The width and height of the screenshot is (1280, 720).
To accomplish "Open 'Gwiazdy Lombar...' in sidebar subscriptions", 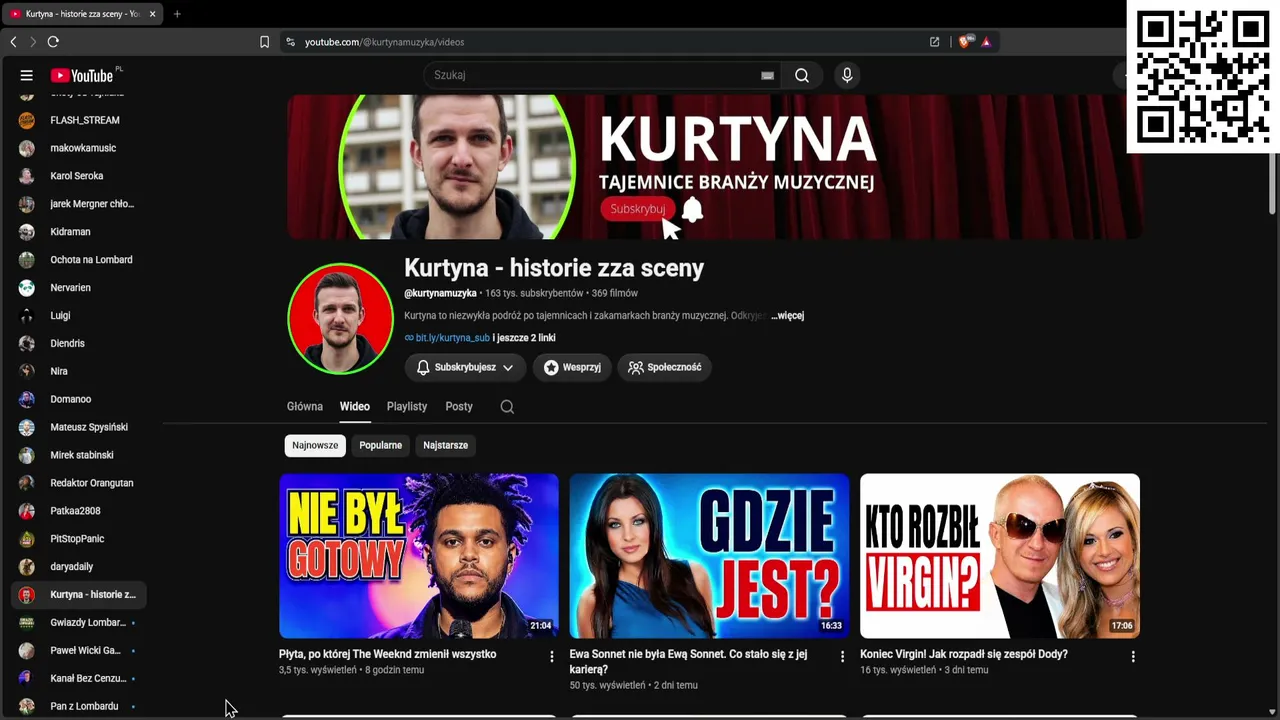I will click(x=79, y=623).
